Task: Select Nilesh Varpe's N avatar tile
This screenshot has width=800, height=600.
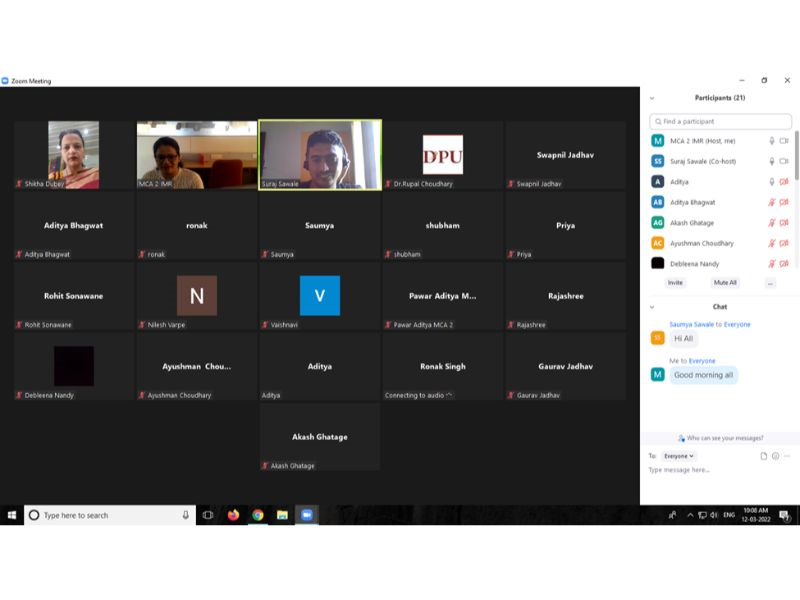Action: point(197,296)
